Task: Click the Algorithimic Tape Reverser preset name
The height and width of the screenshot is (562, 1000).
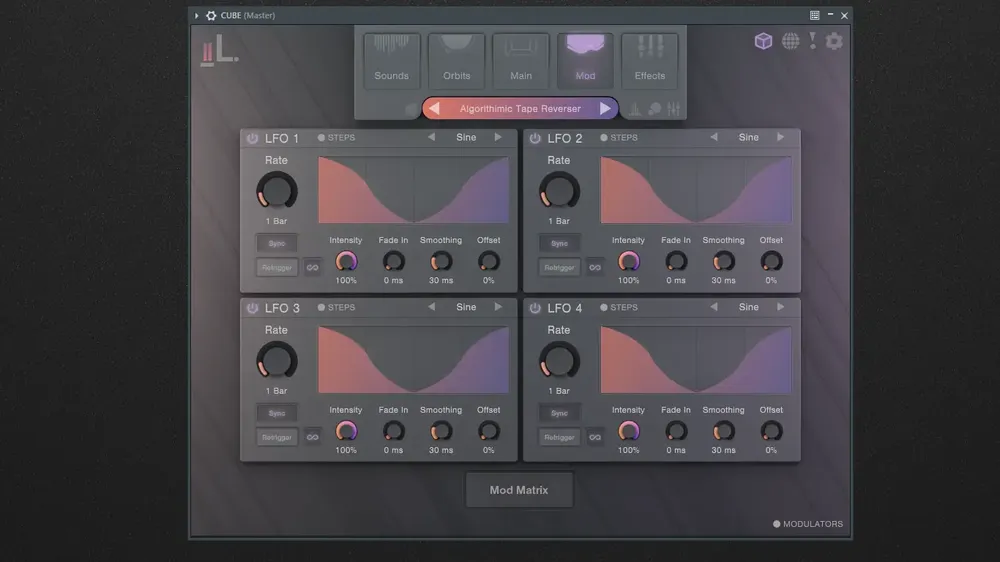Action: (520, 108)
